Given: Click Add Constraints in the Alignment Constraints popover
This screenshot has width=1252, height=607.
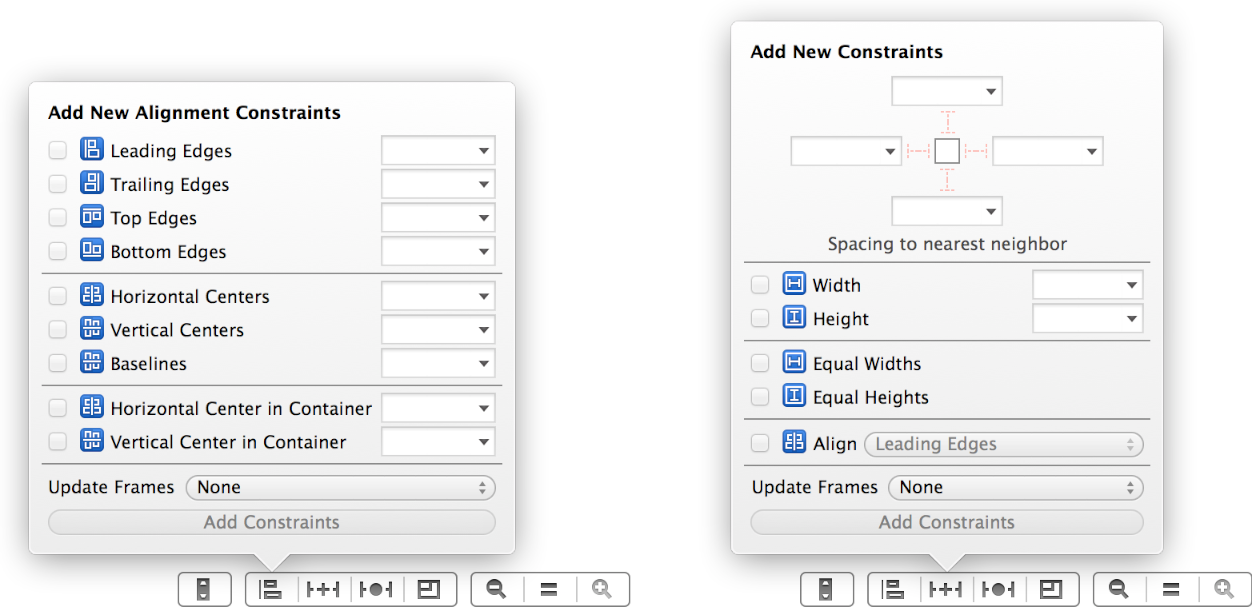Looking at the screenshot, I should [271, 522].
